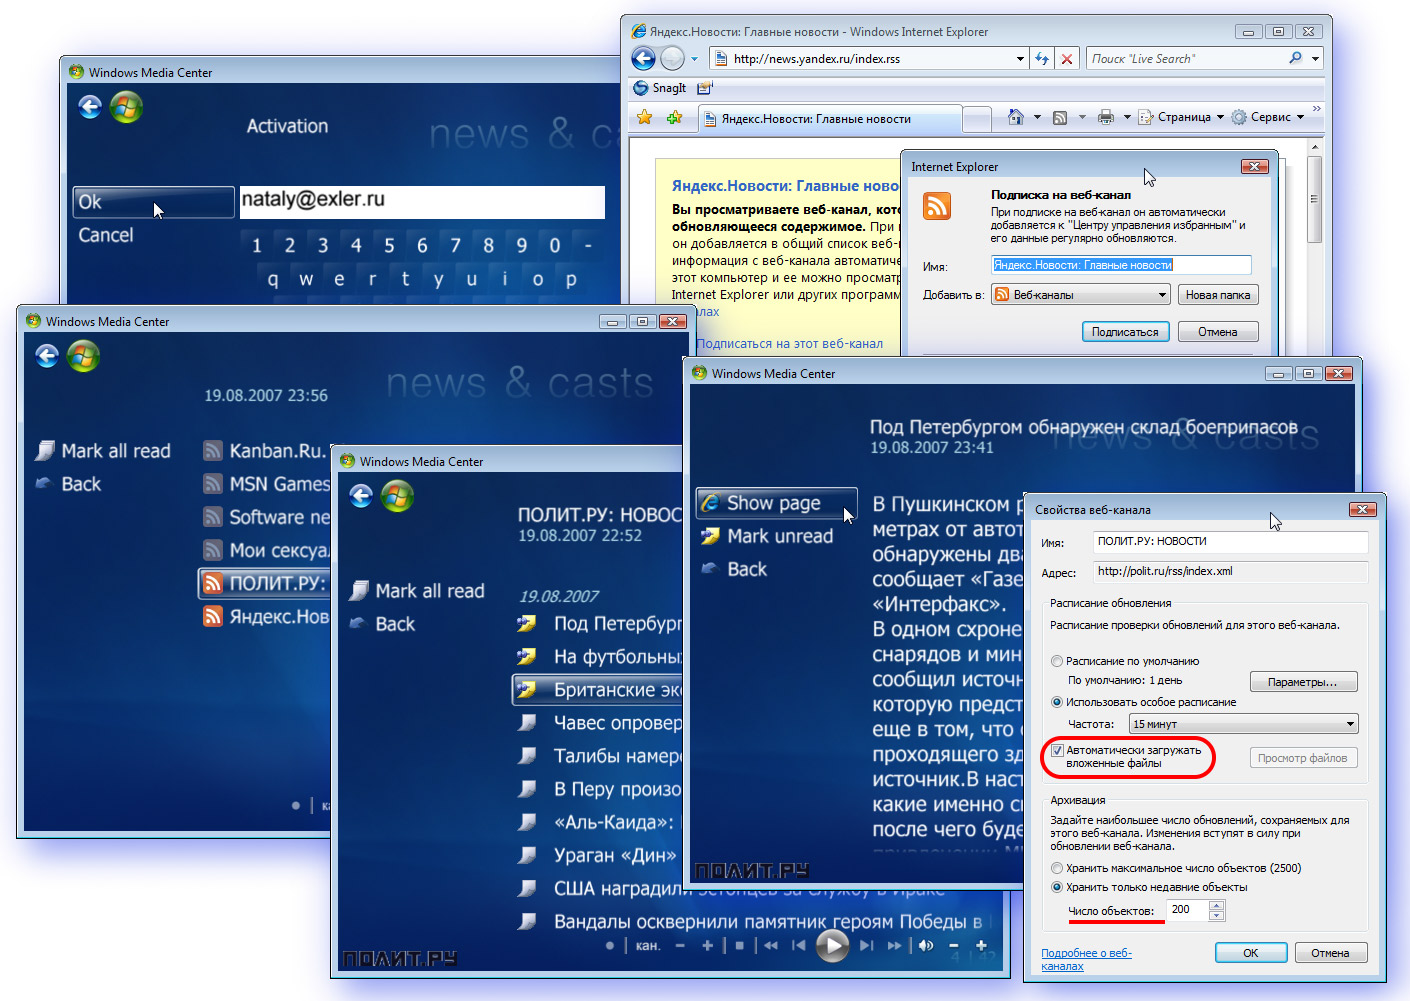Click the stop square in media transport bar
The image size is (1410, 1001).
point(740,945)
